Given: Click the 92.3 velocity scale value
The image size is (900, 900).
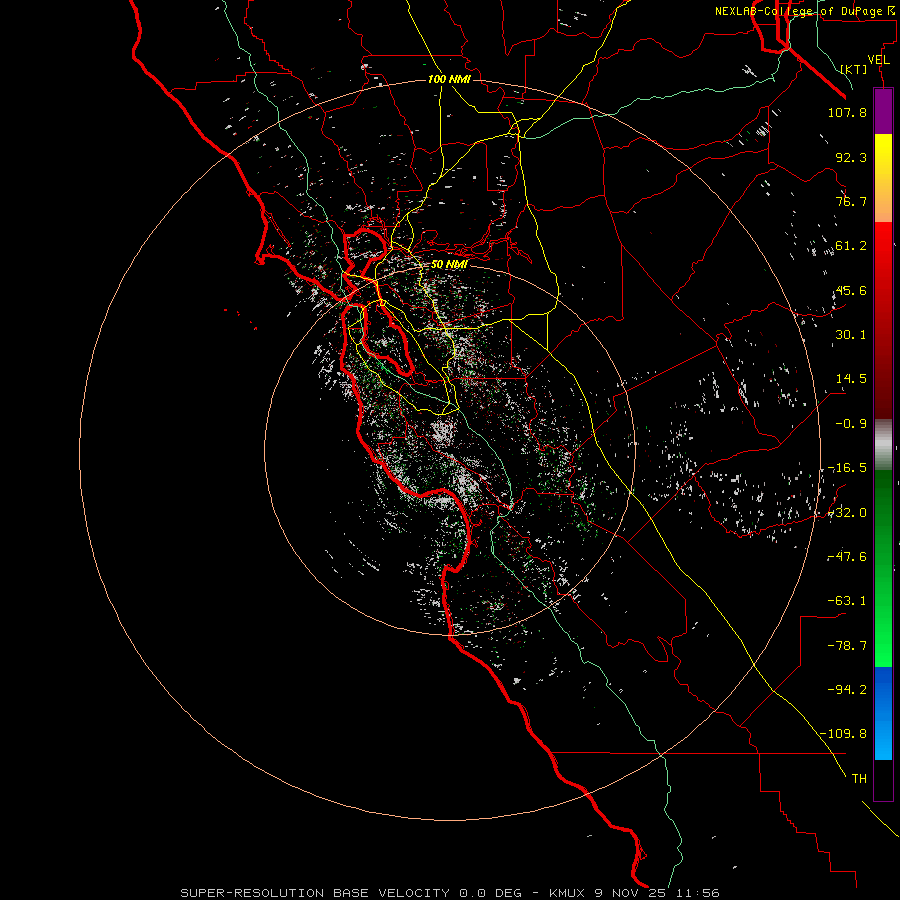Looking at the screenshot, I should [851, 157].
